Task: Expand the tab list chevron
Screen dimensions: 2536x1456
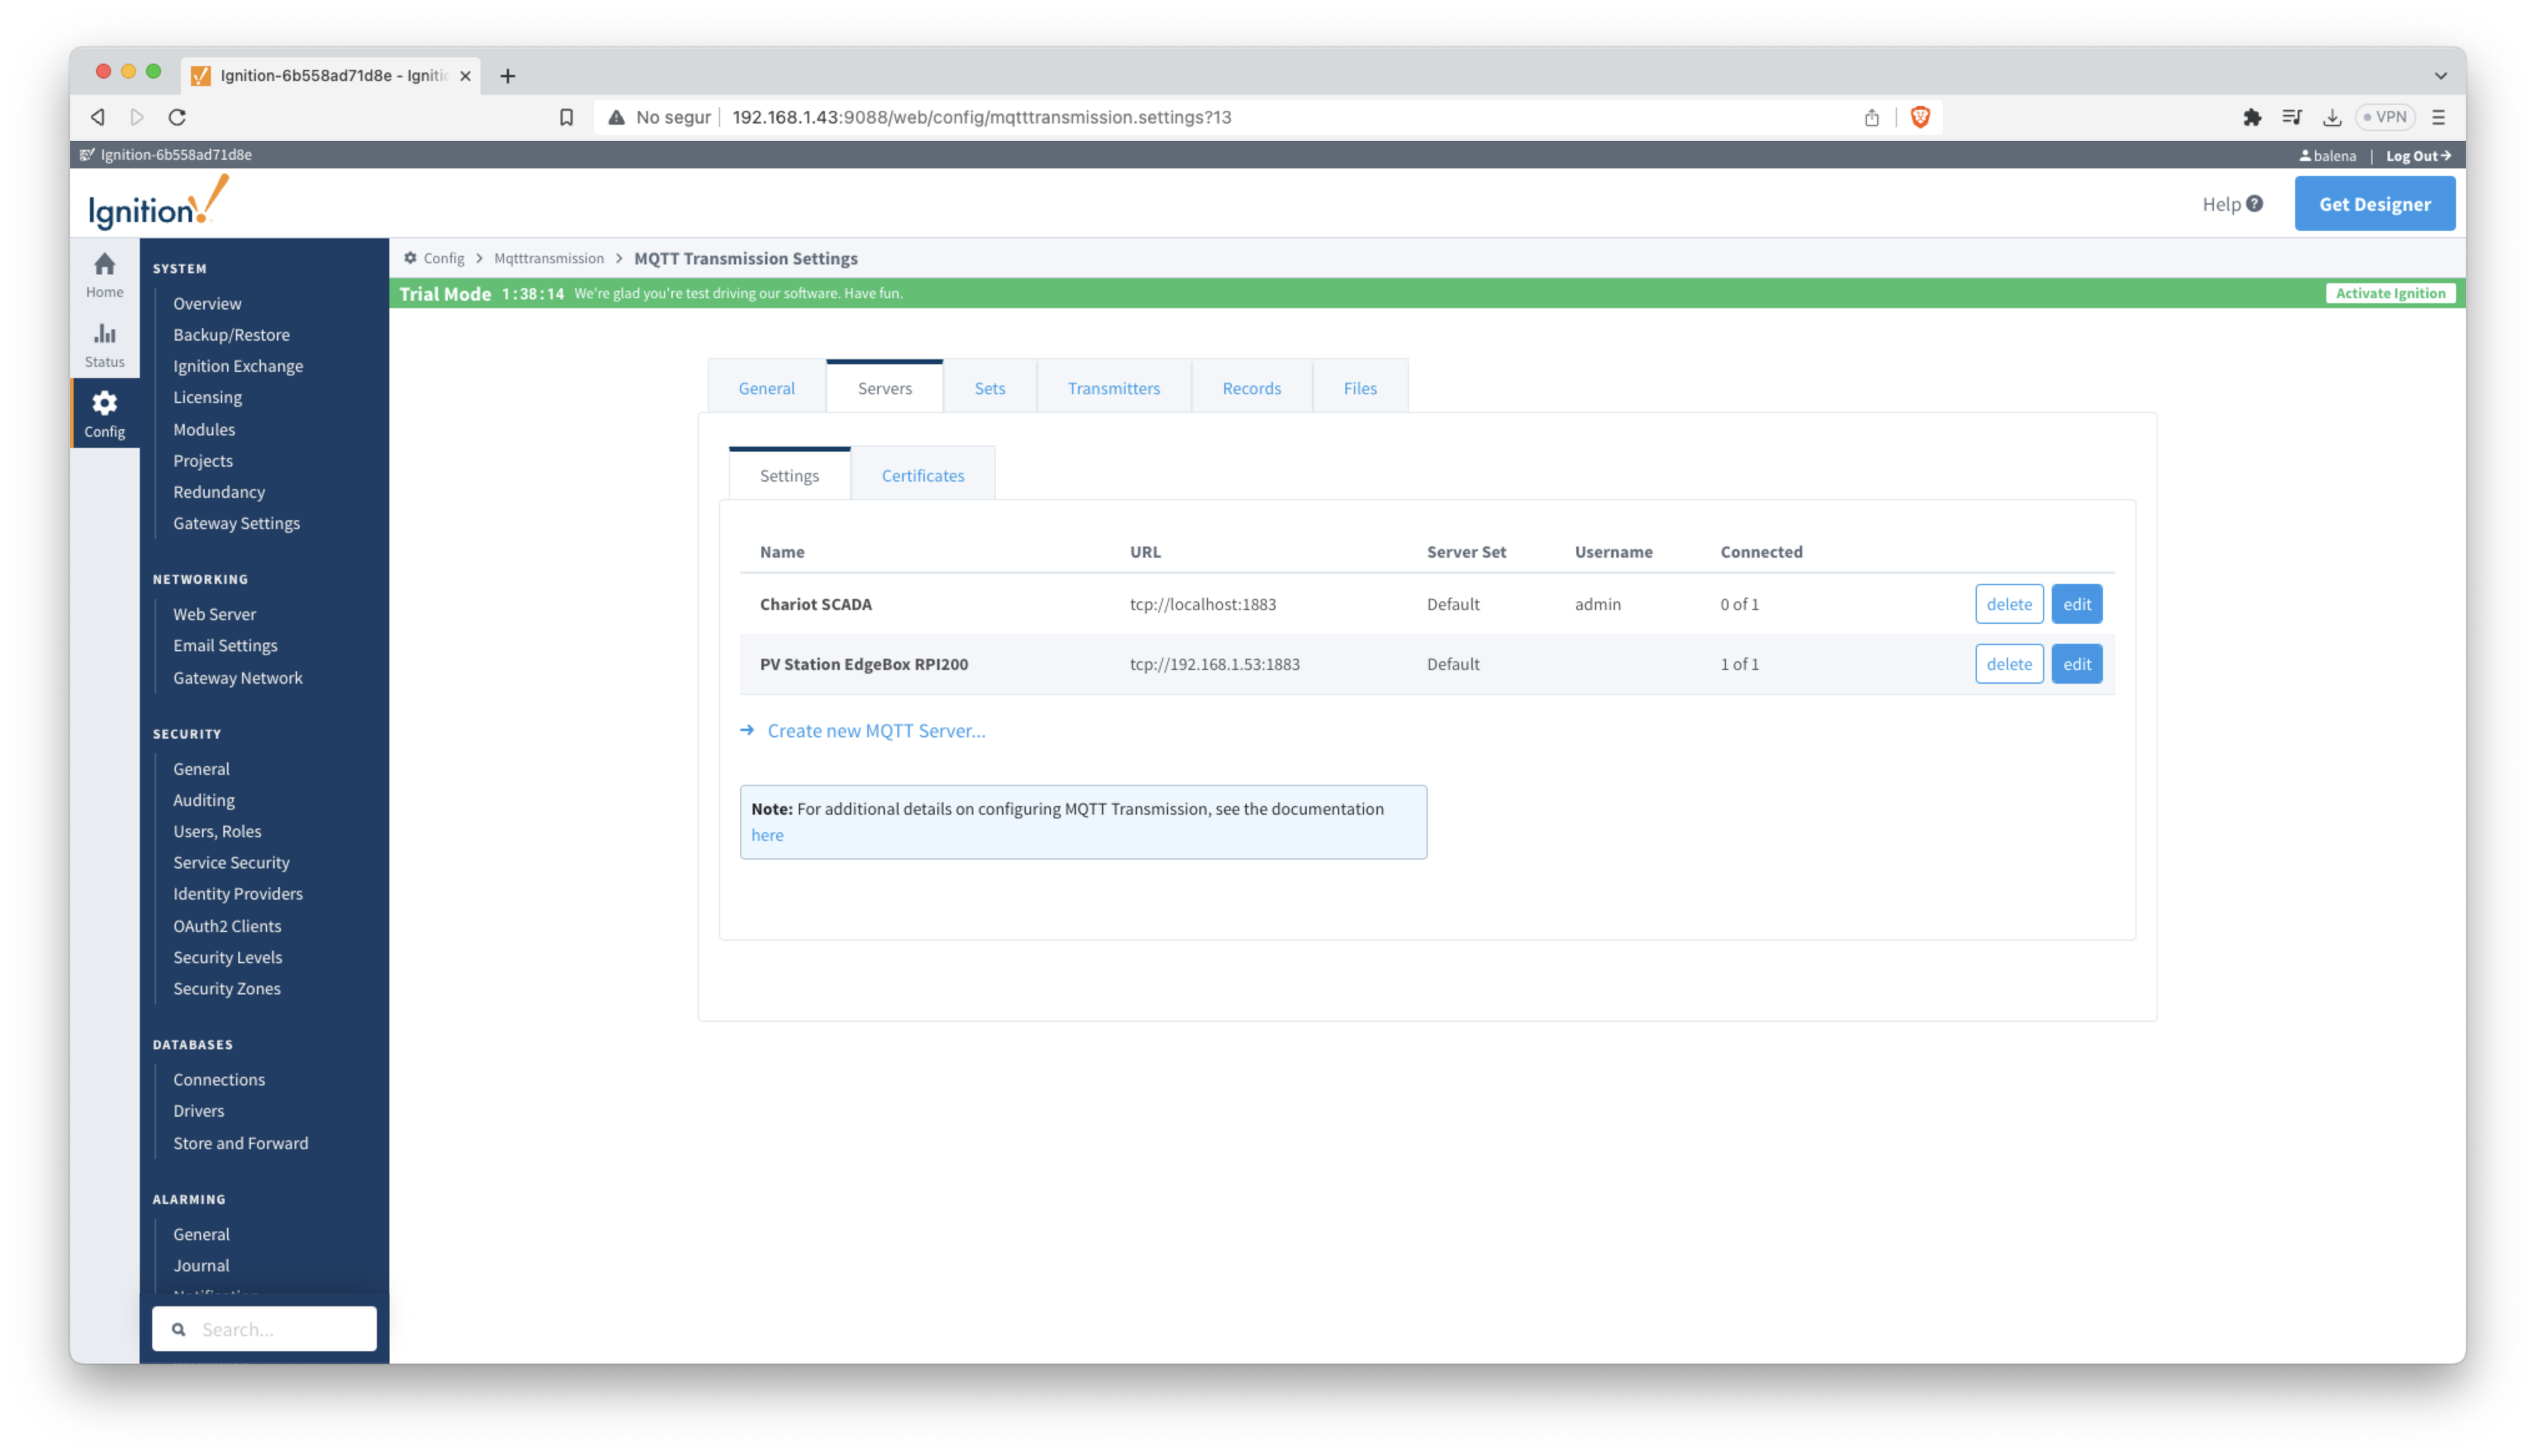Action: click(x=2440, y=76)
